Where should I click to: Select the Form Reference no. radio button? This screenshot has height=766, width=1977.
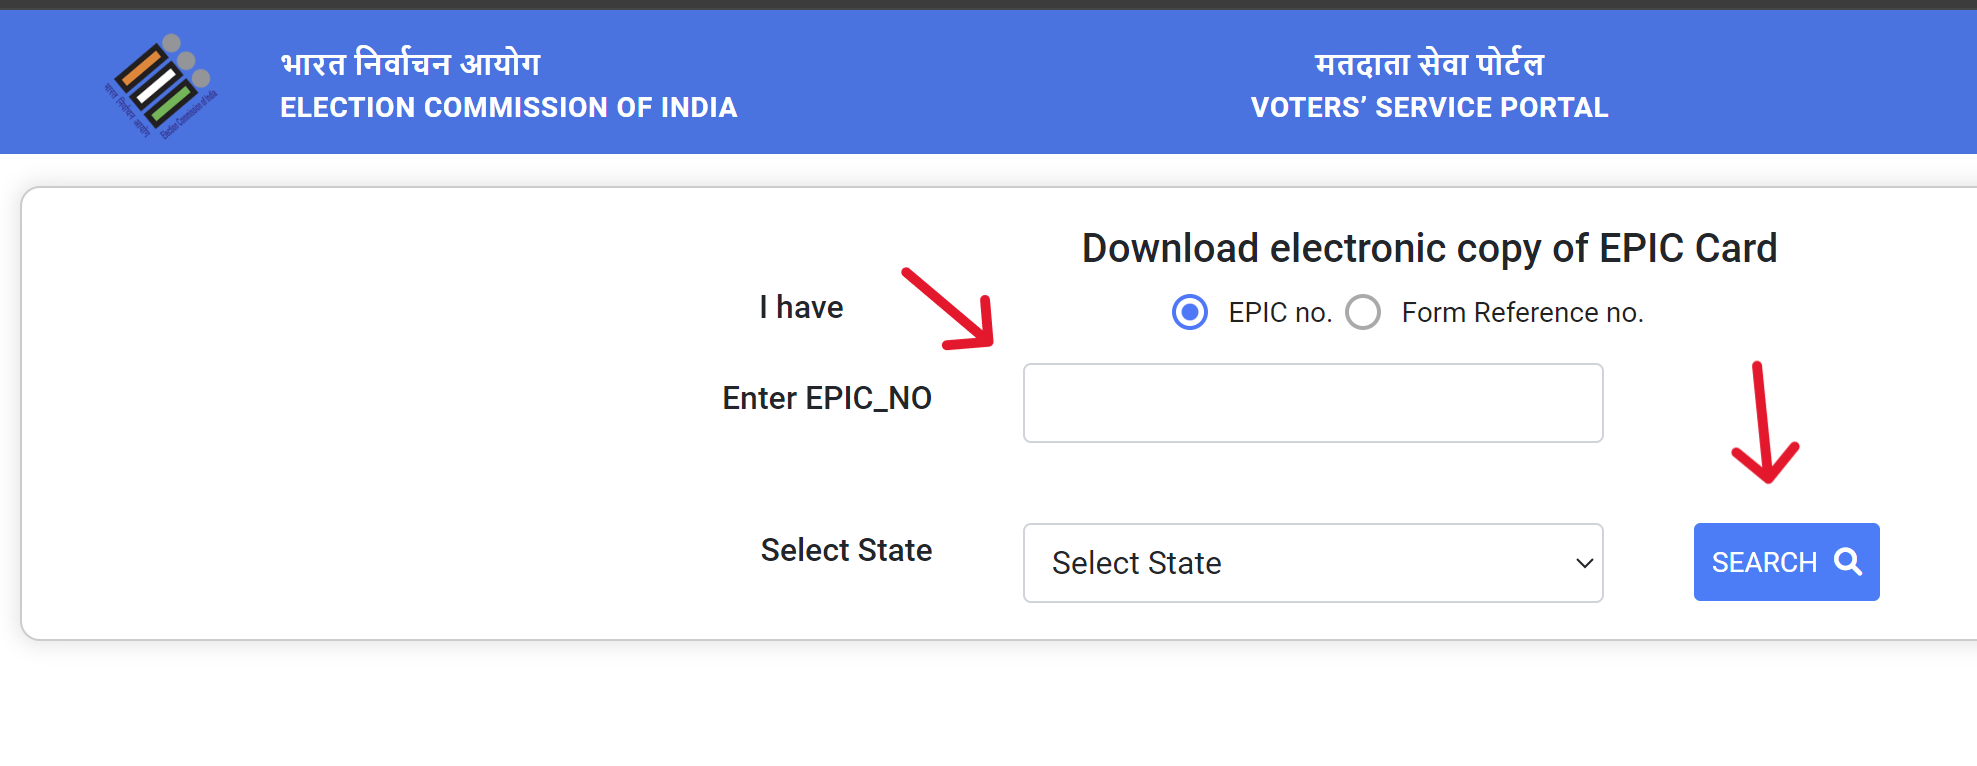pos(1362,312)
